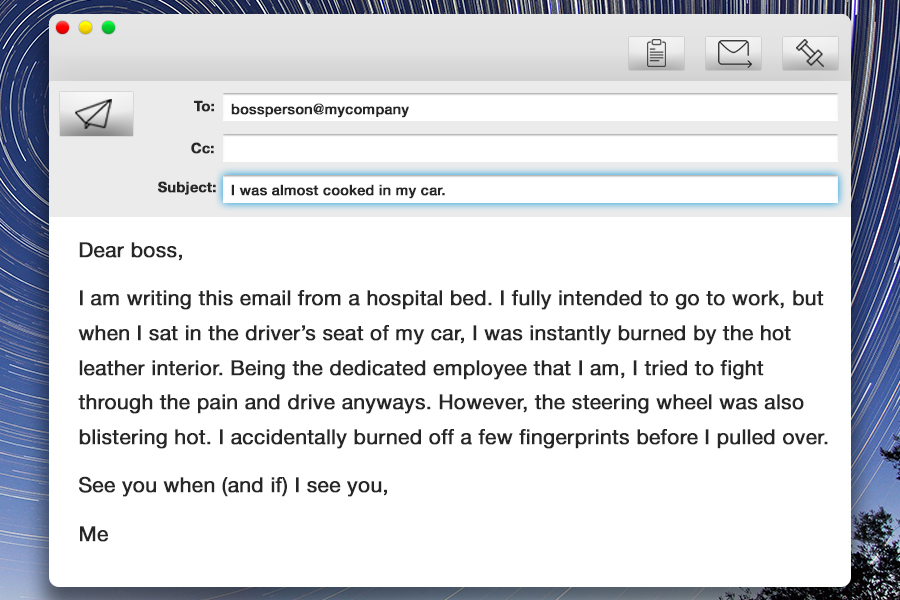Place cursor in the "See you when" closing line
This screenshot has width=900, height=600.
[x=233, y=486]
